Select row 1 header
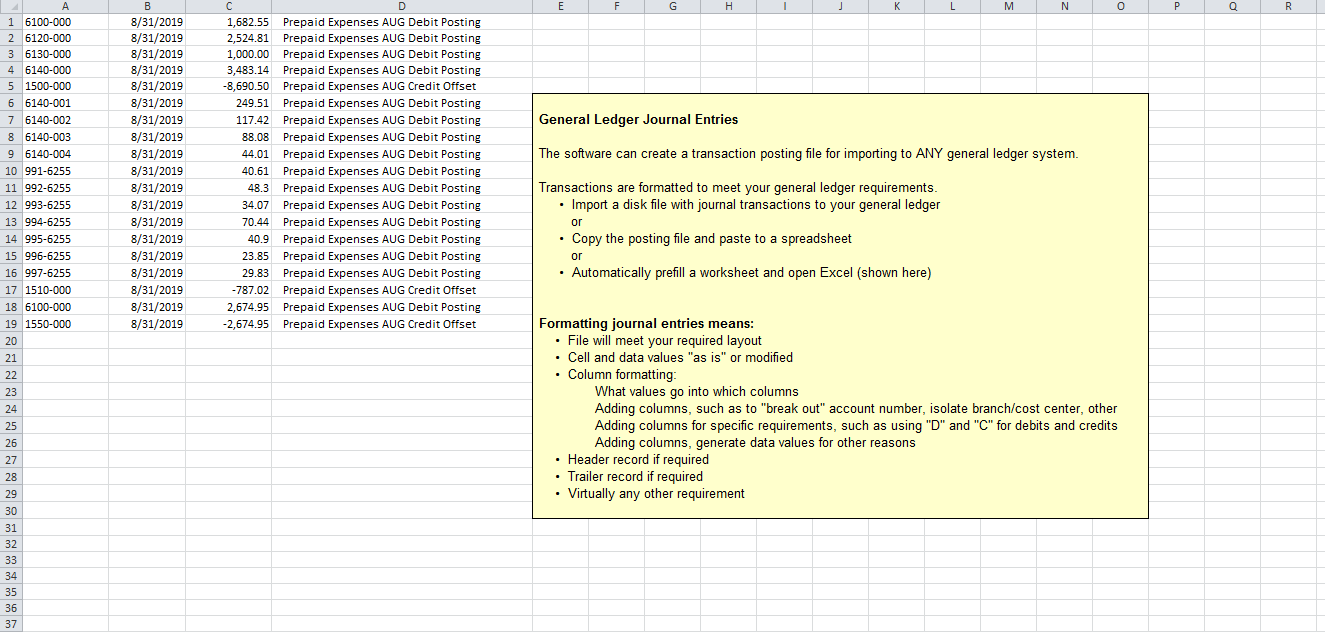This screenshot has width=1325, height=632. coord(10,21)
